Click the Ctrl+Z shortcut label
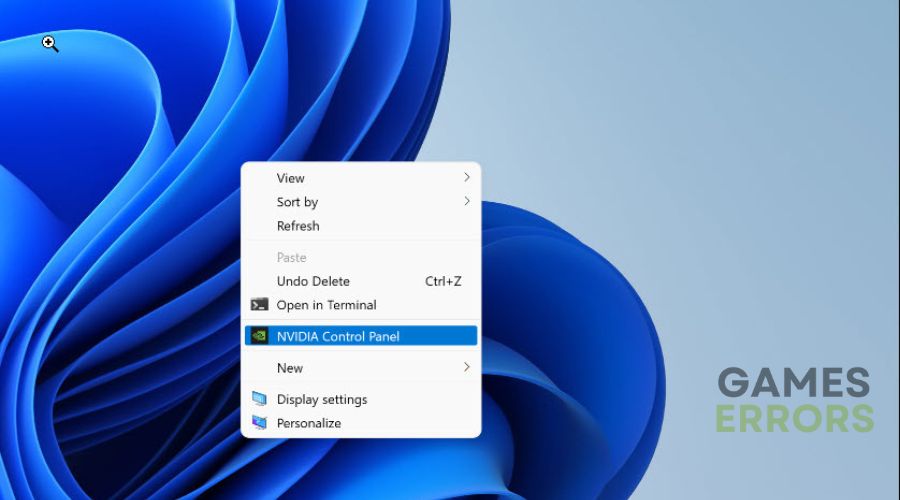Image resolution: width=900 pixels, height=500 pixels. [443, 281]
